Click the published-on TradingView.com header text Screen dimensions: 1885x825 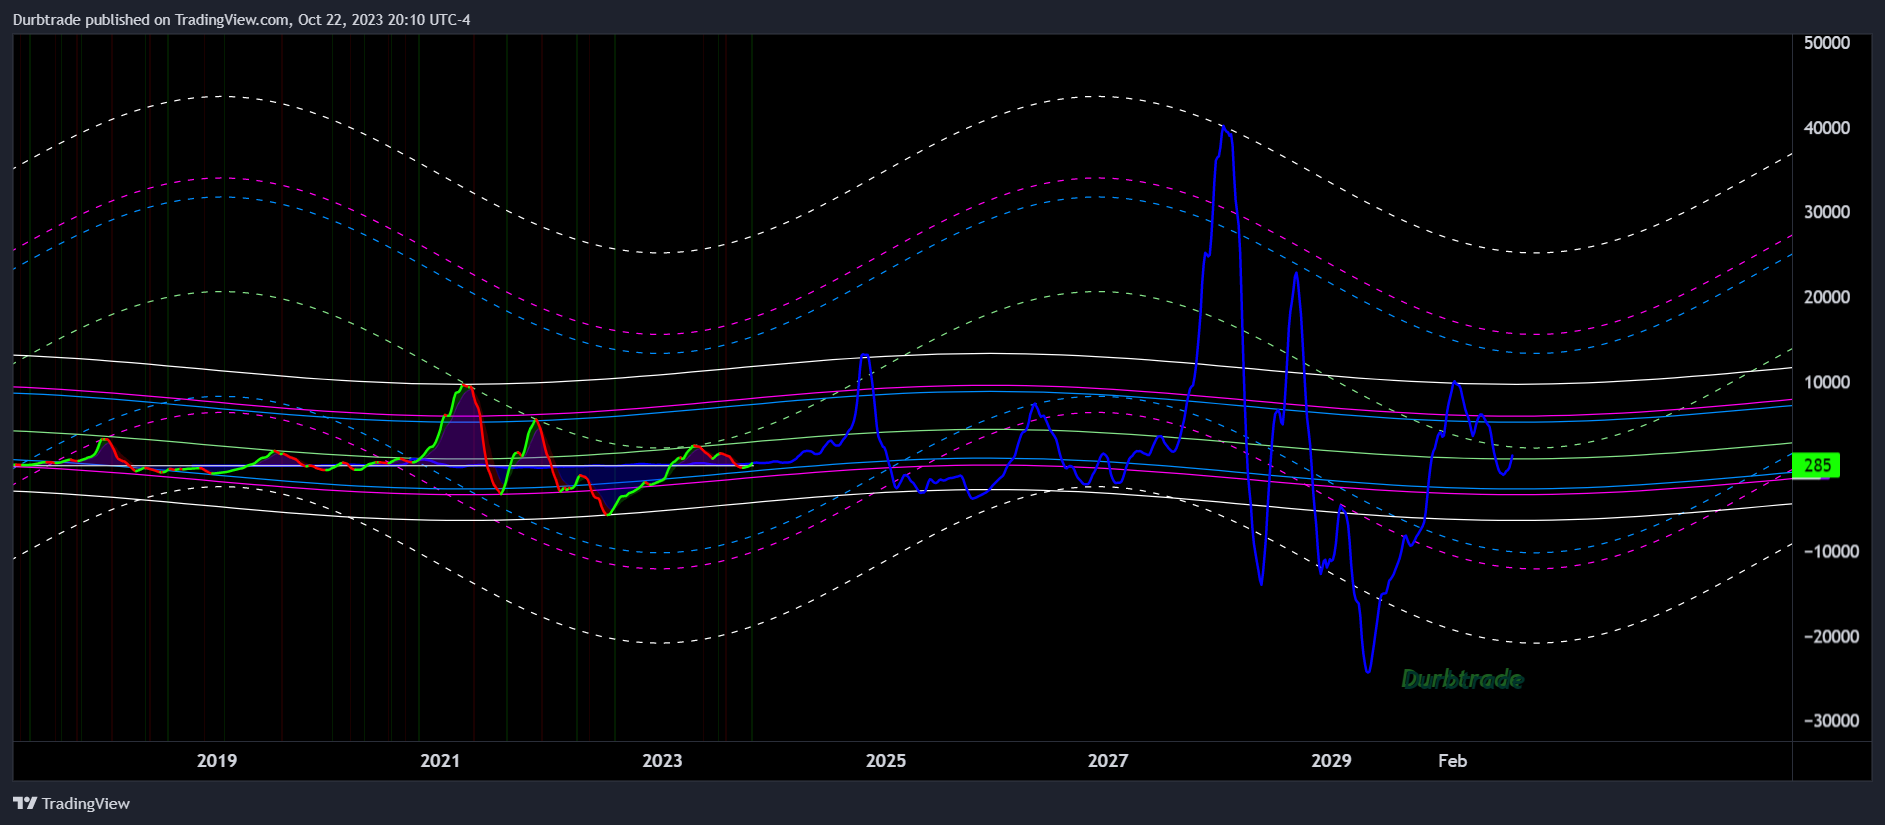pyautogui.click(x=241, y=19)
